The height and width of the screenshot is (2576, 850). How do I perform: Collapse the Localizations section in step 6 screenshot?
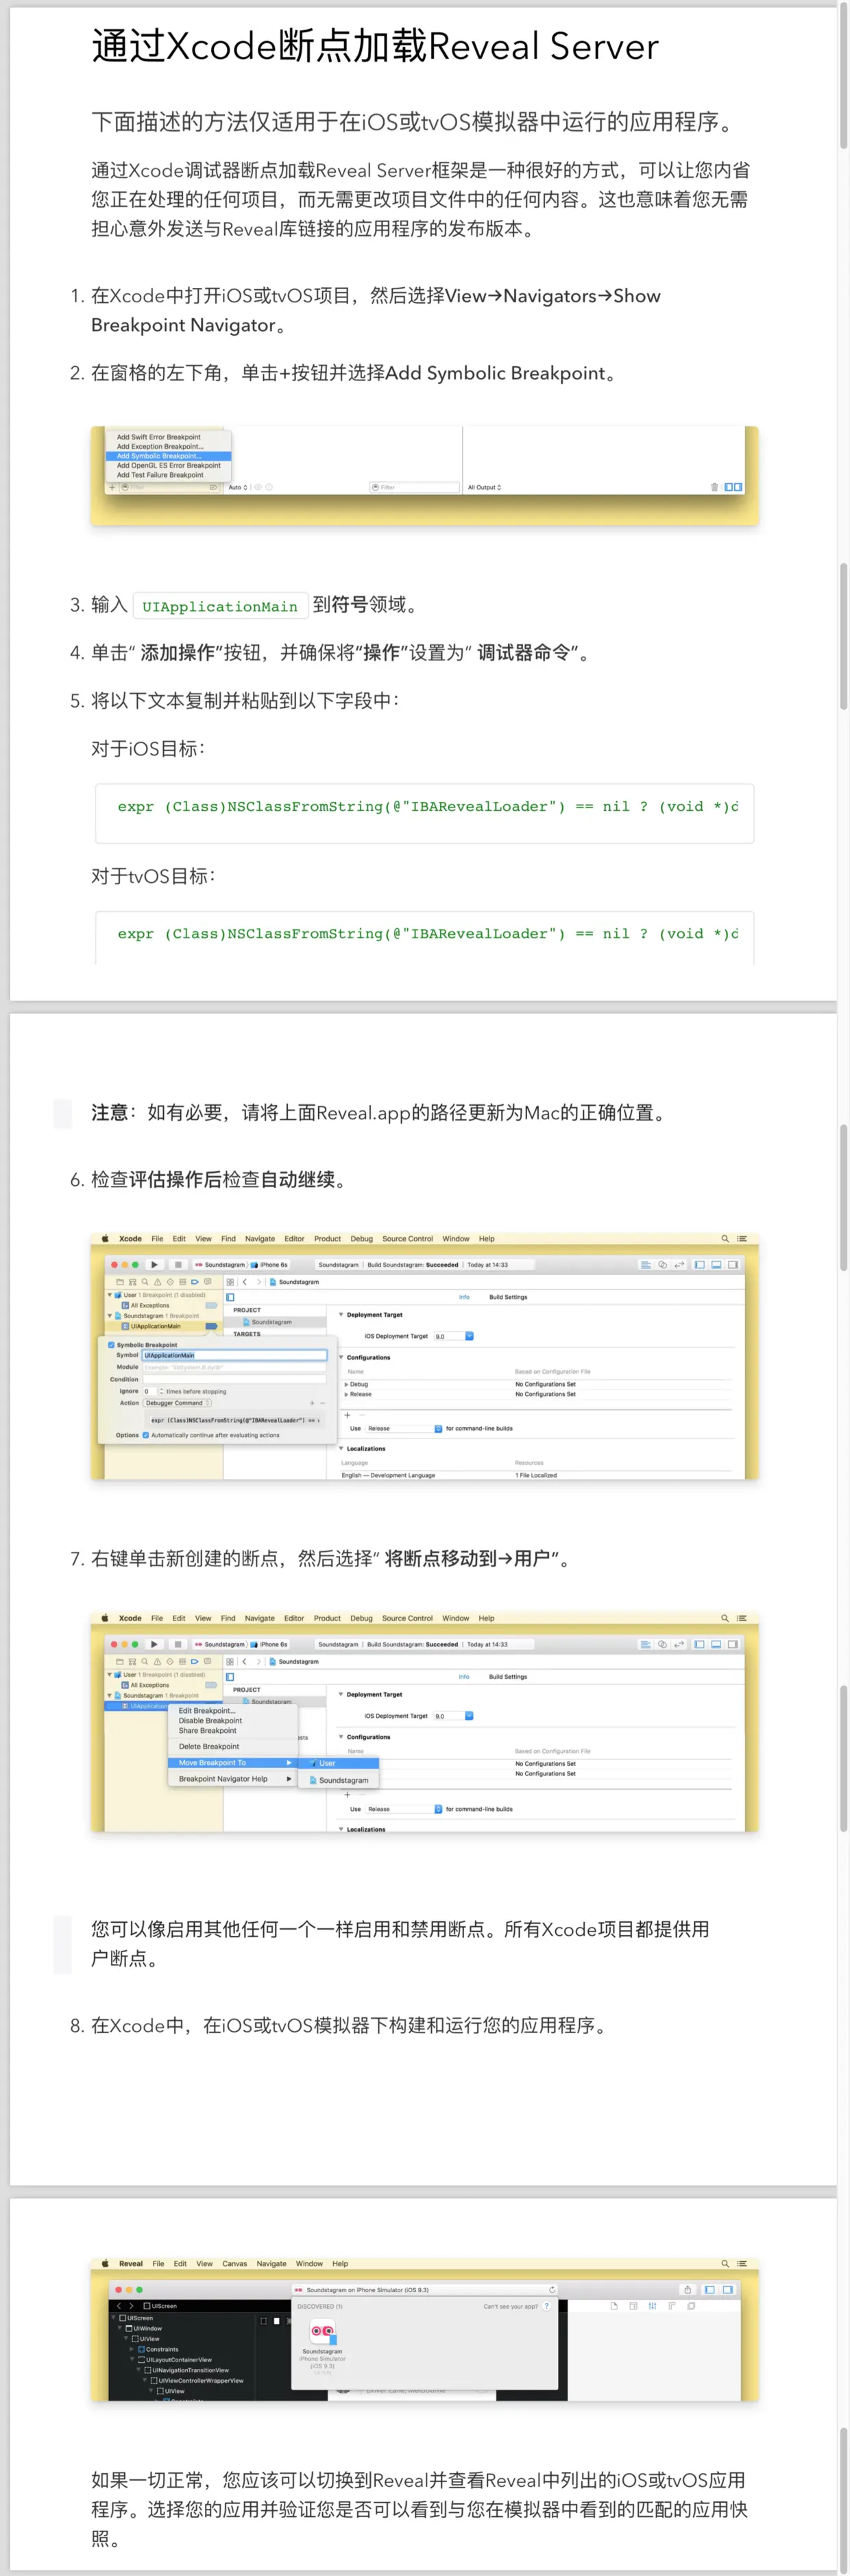point(341,1448)
